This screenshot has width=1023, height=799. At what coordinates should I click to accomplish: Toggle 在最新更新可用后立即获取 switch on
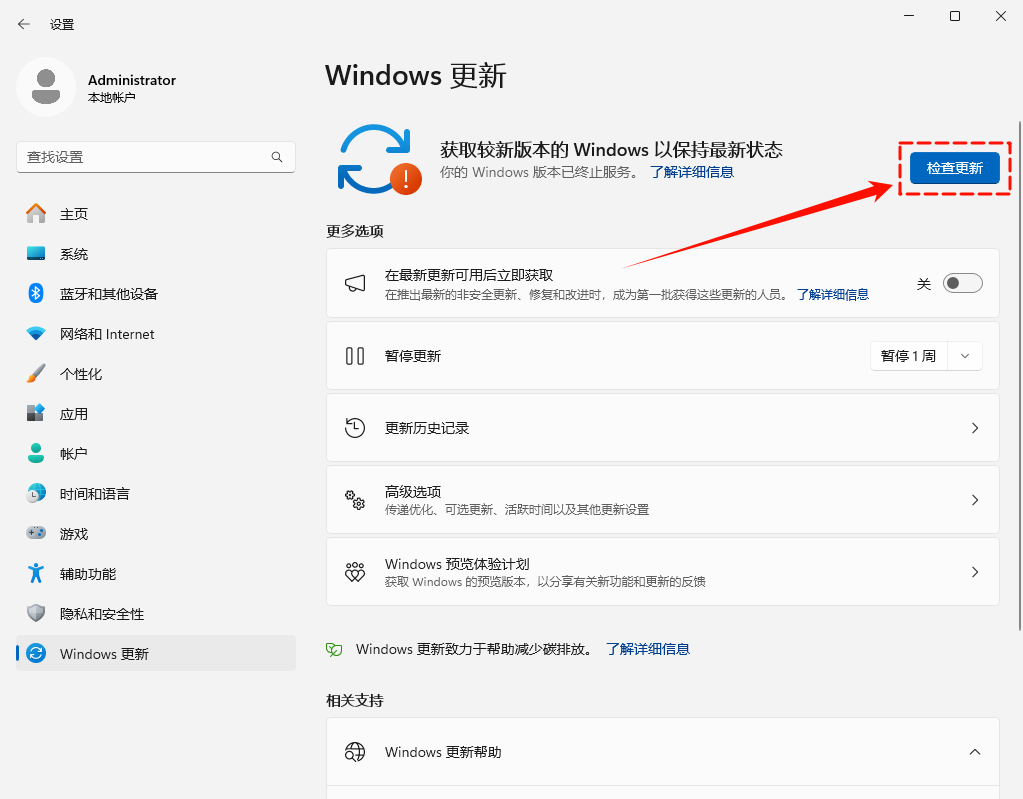(961, 283)
